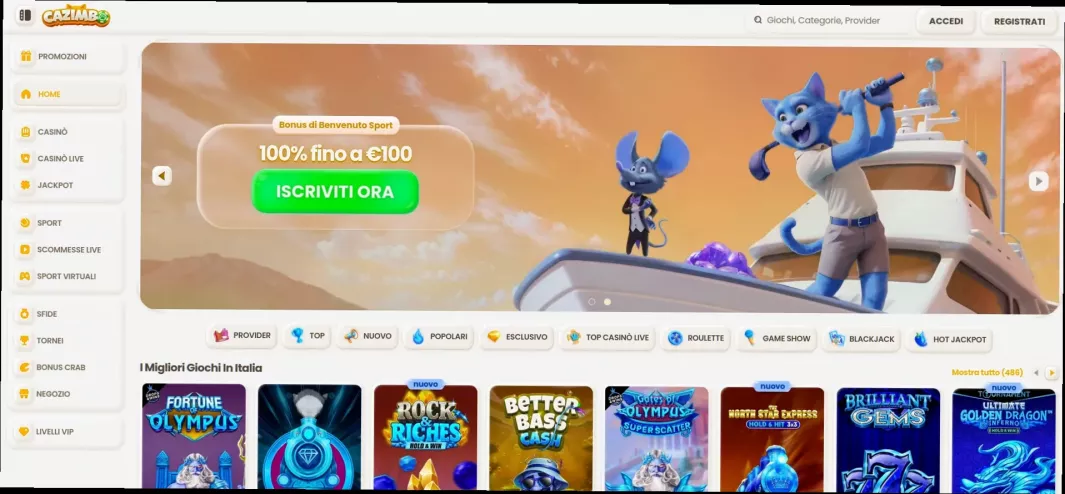The image size is (1065, 494).
Task: Open the Livelli VIP diamond icon
Action: point(24,431)
